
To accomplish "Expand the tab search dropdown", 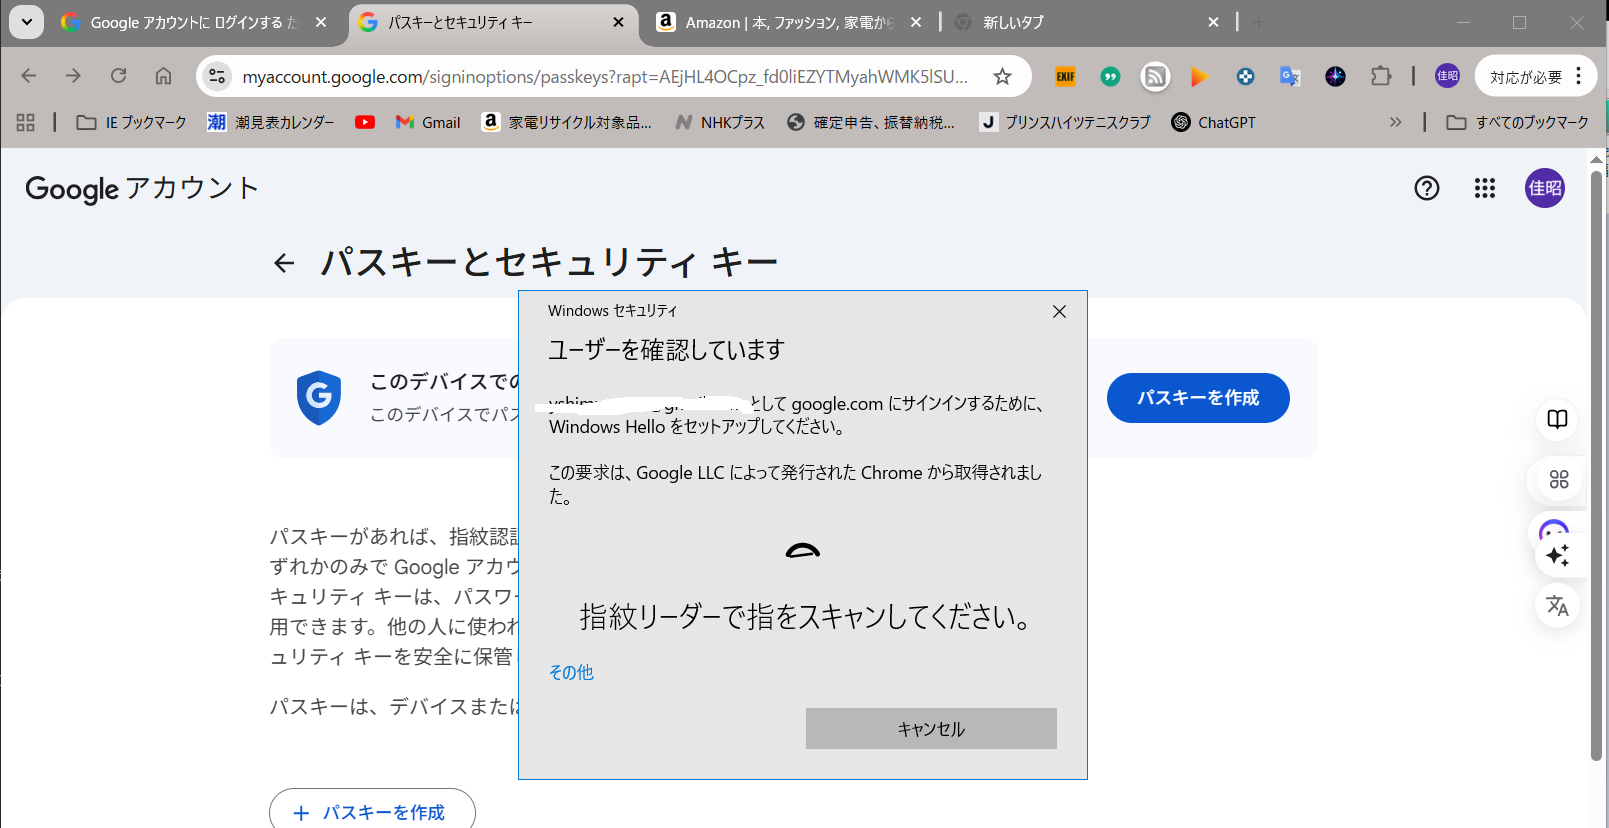I will point(27,22).
